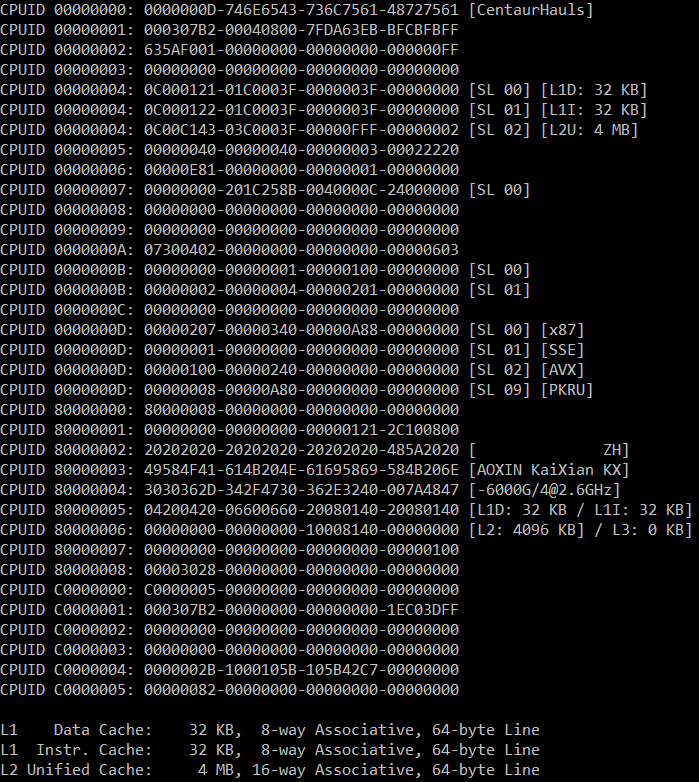Click the value 00000603 on leaf 0000000A
Image resolution: width=699 pixels, height=782 pixels.
point(423,249)
